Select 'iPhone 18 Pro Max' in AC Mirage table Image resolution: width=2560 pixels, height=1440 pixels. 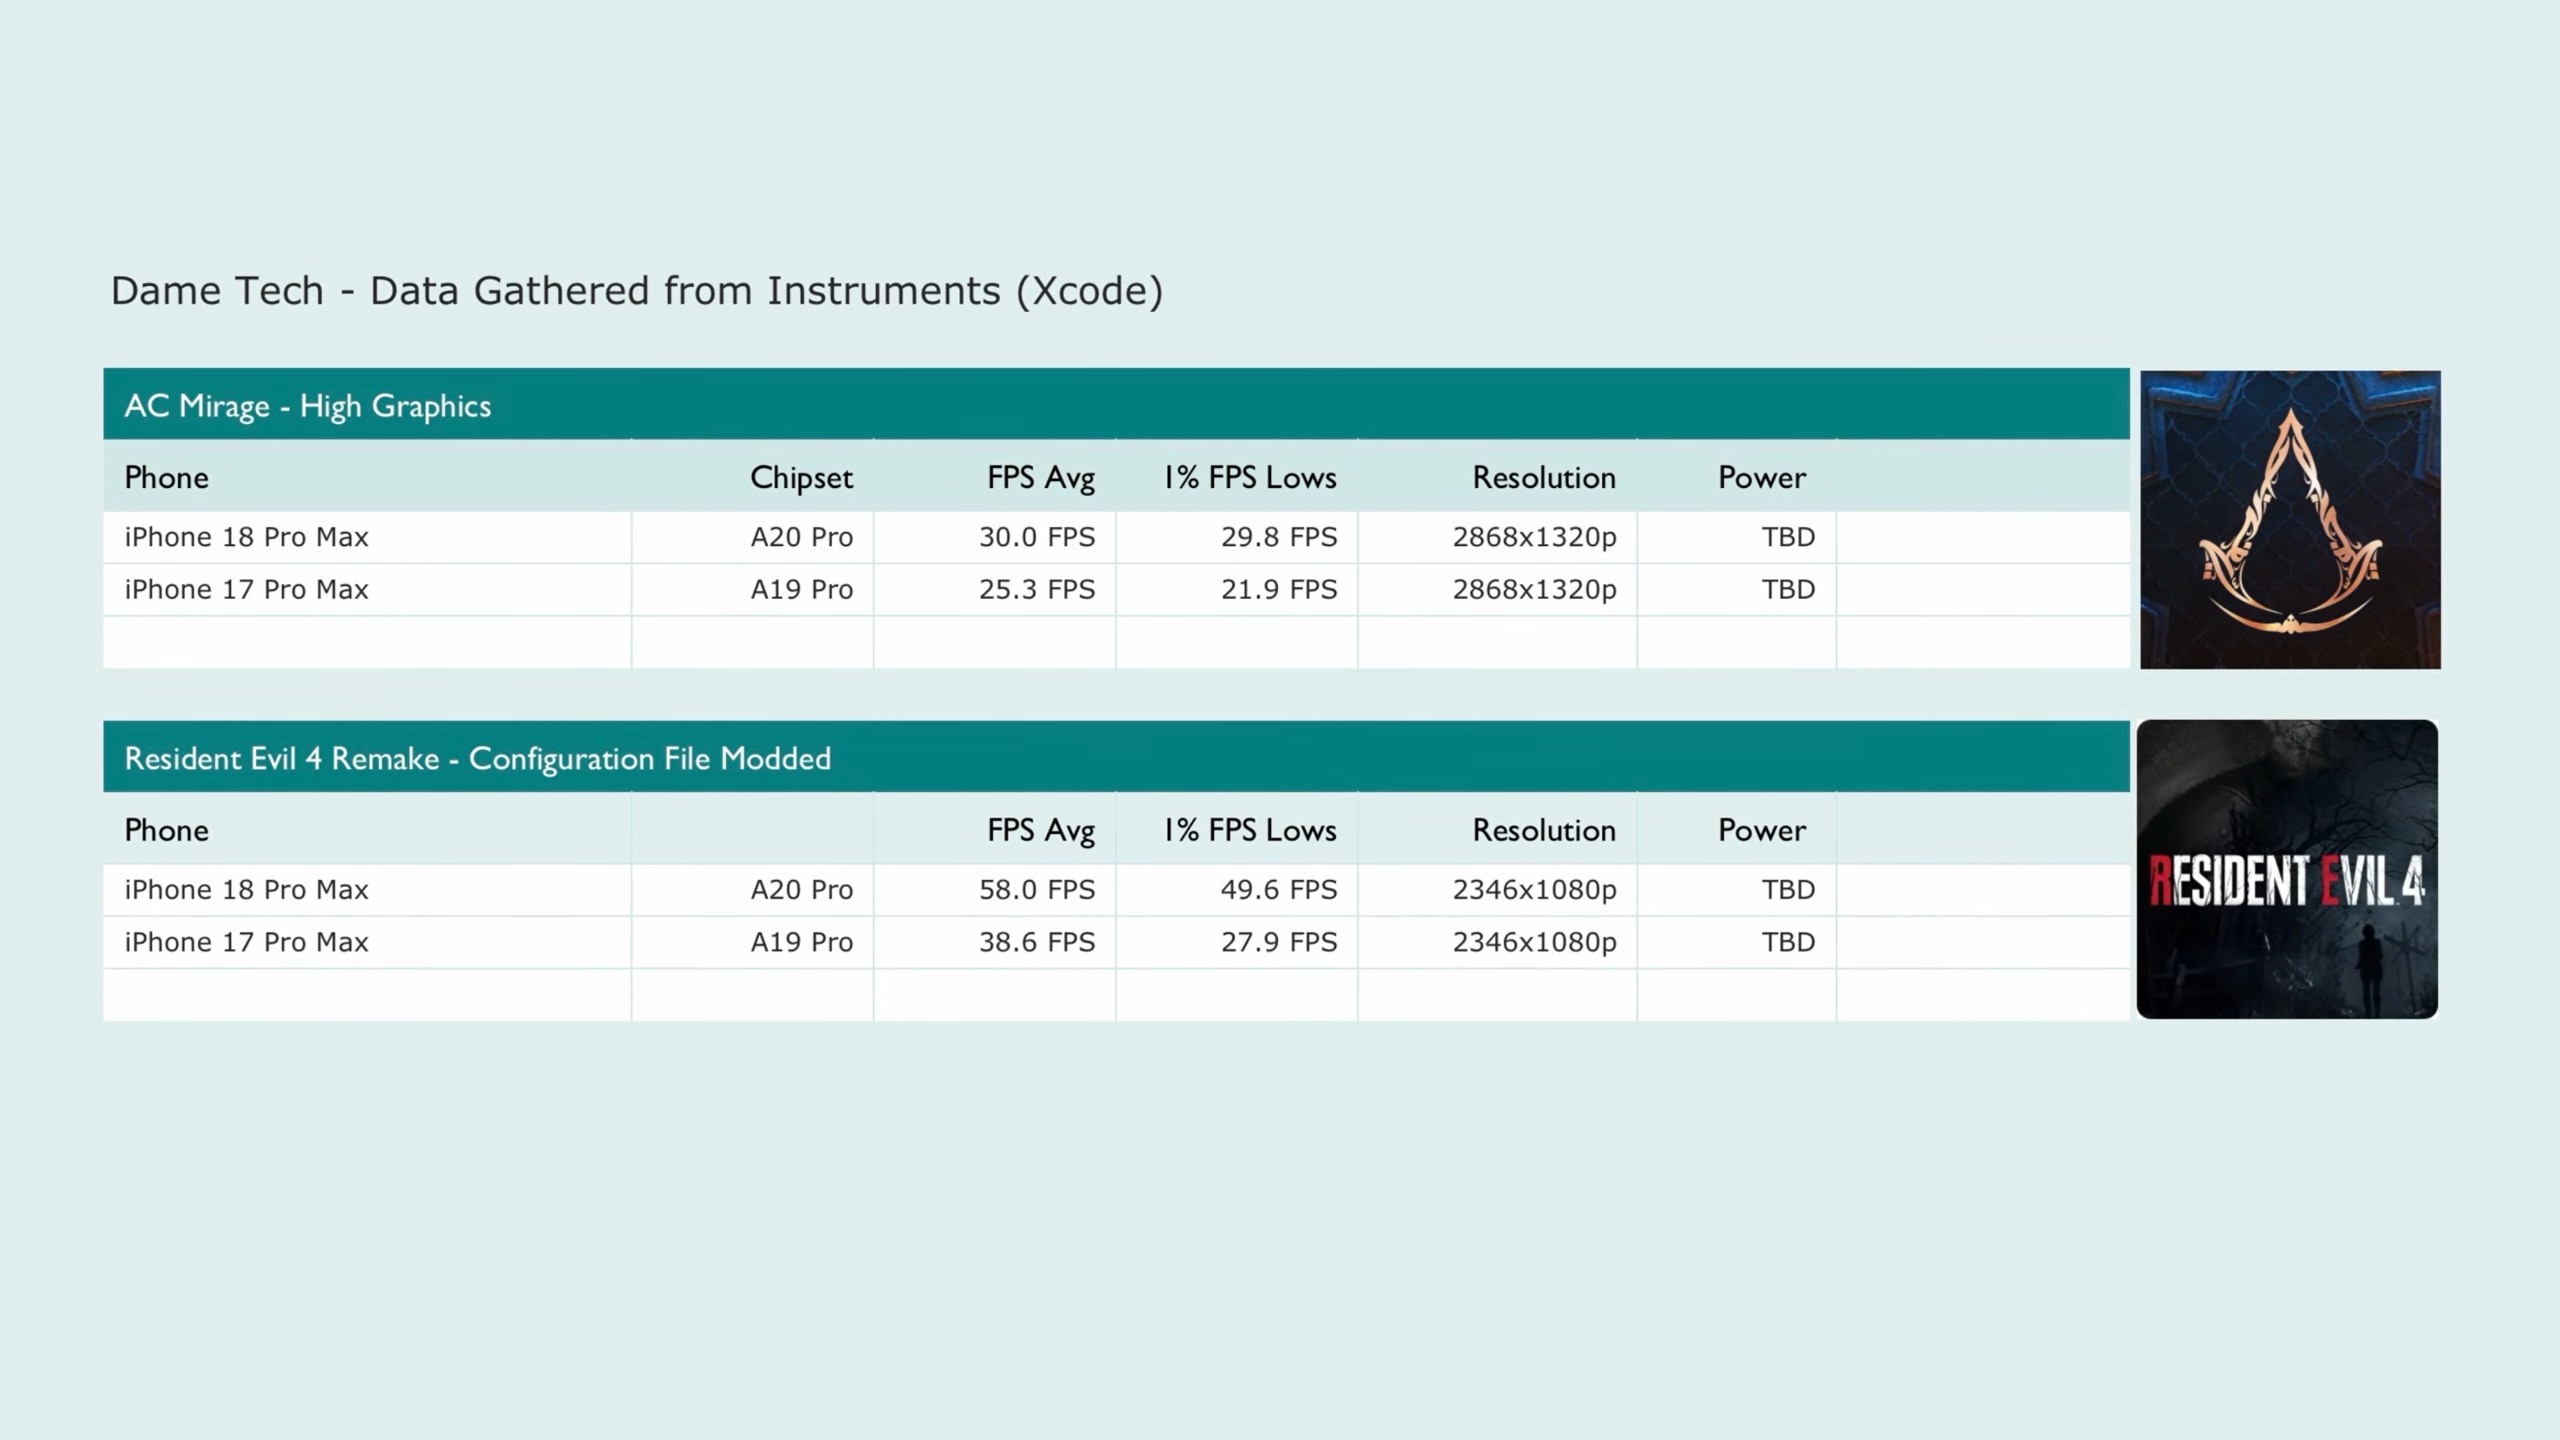coord(246,537)
